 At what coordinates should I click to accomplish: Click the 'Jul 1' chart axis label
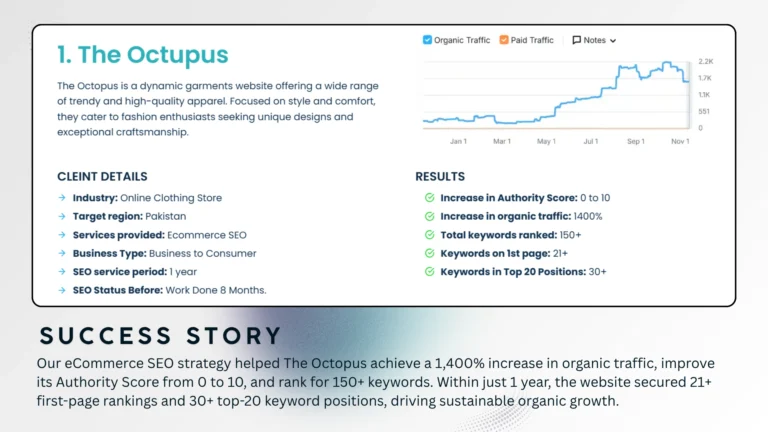click(x=591, y=141)
